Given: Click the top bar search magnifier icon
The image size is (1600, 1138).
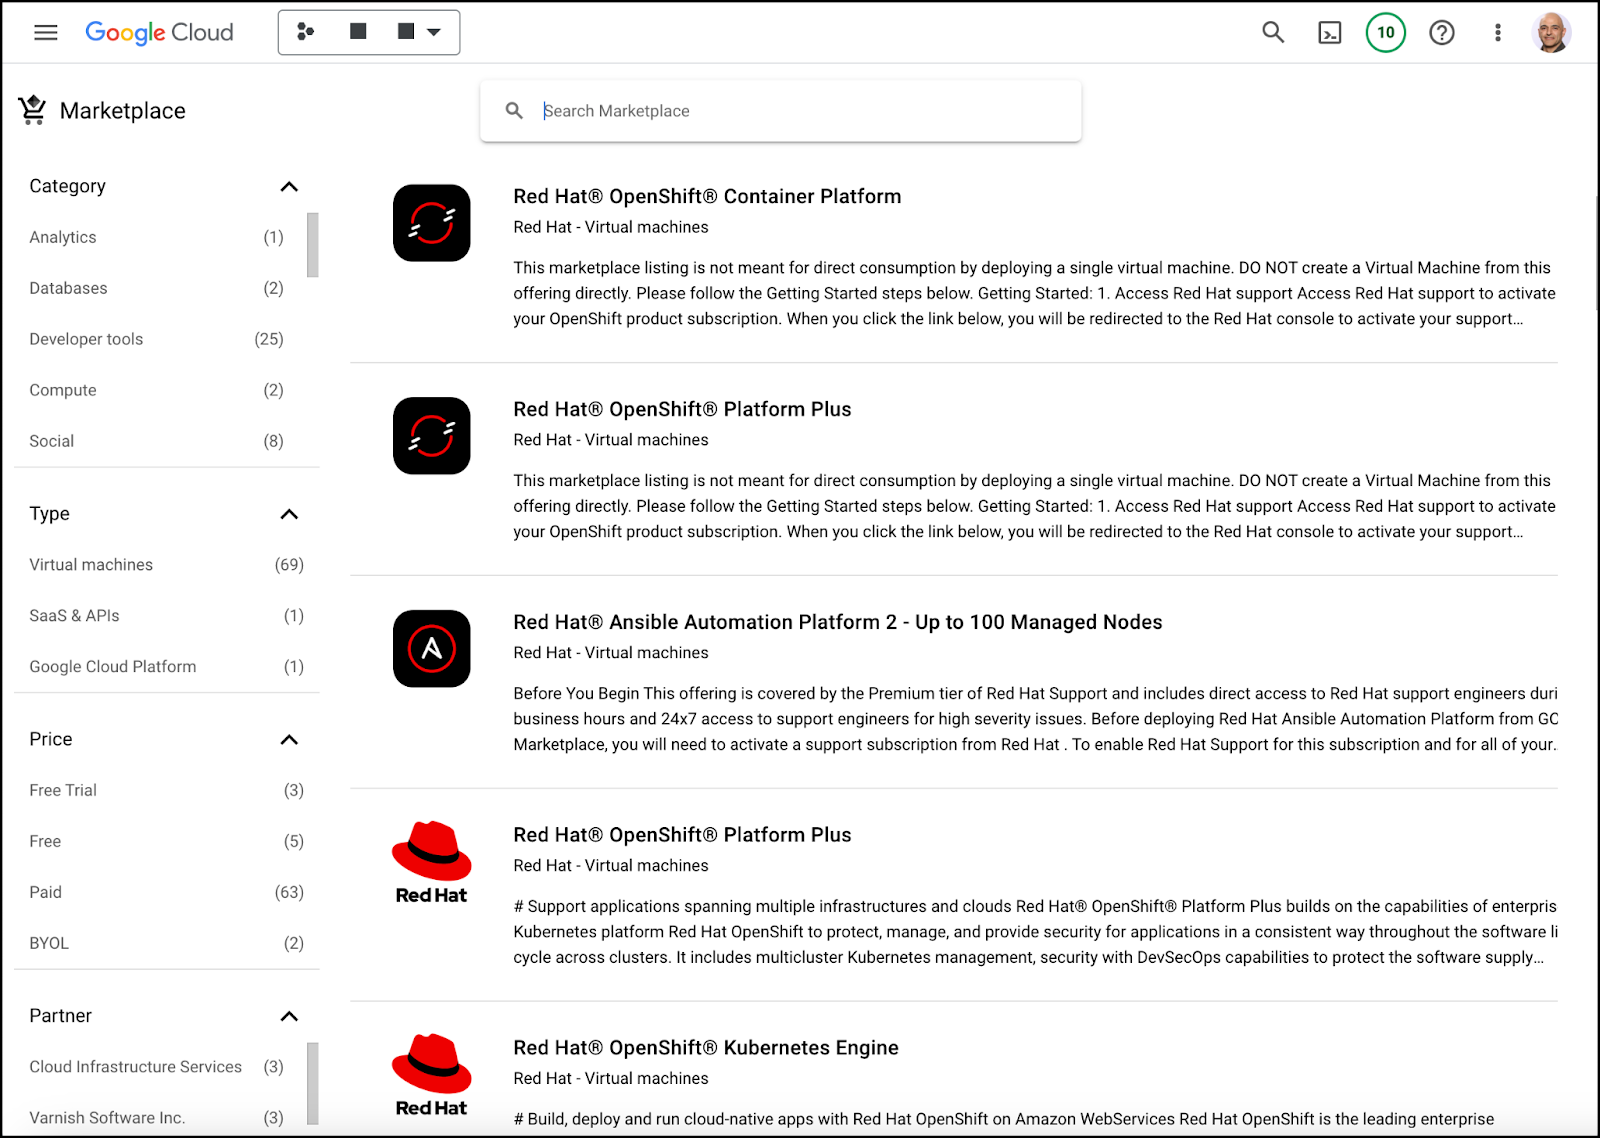Looking at the screenshot, I should (1273, 33).
